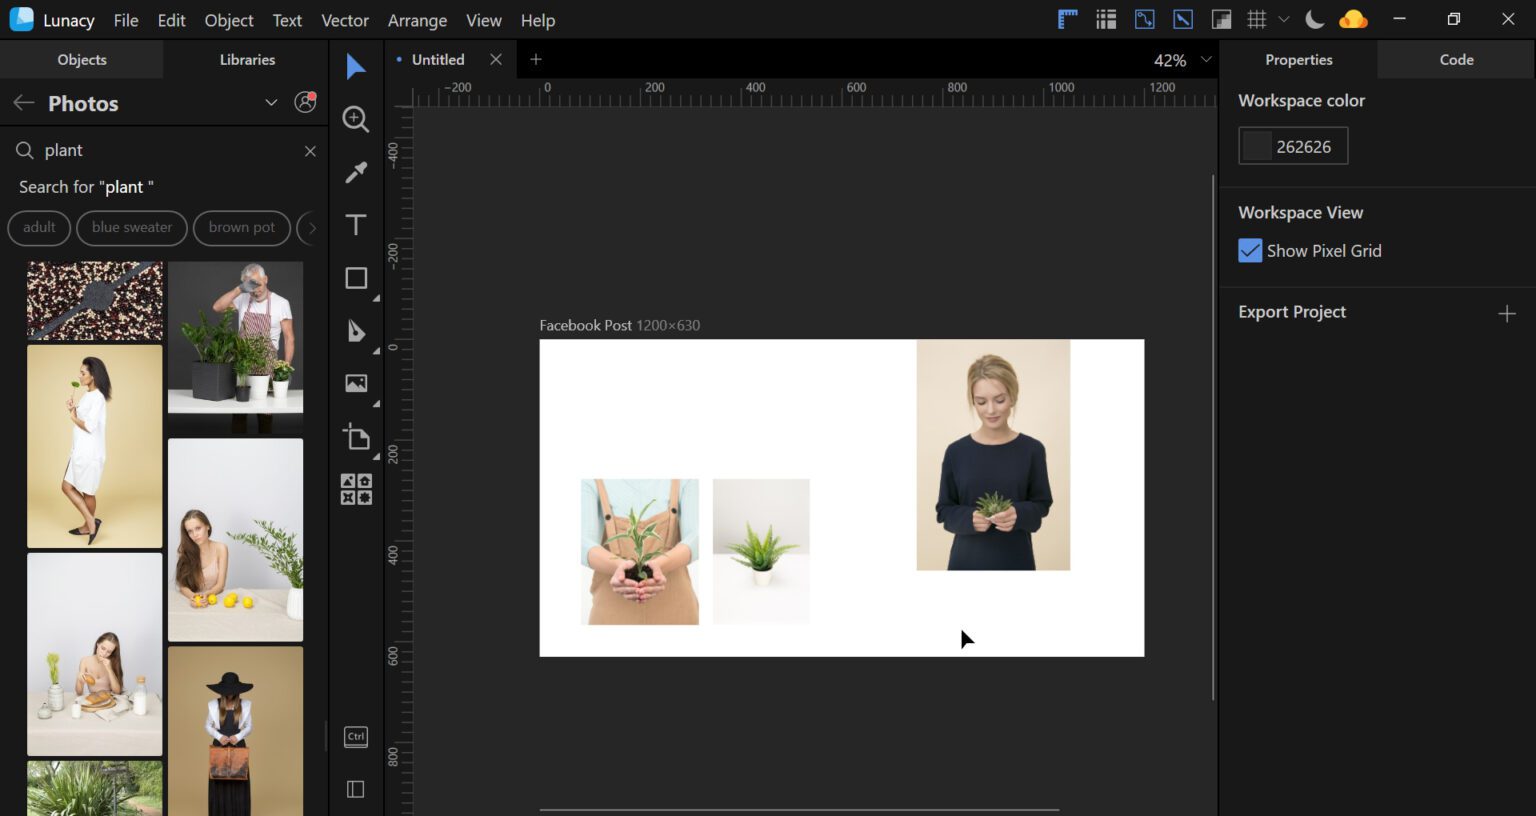Select the Rectangle tool
Screen dimensions: 1536x816
(356, 278)
